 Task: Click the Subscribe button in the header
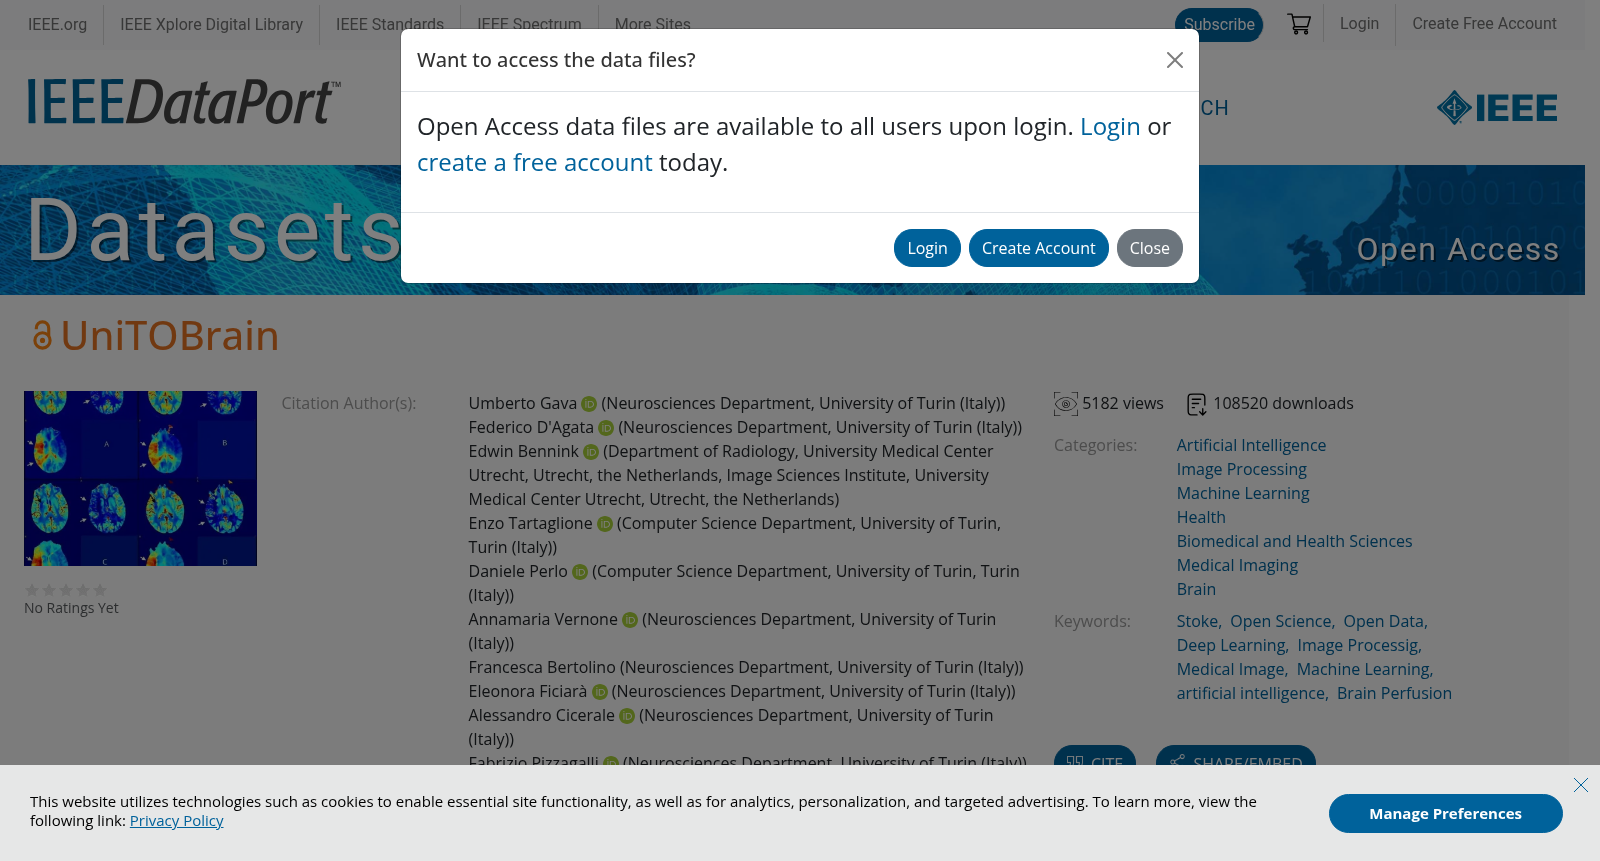coord(1219,25)
